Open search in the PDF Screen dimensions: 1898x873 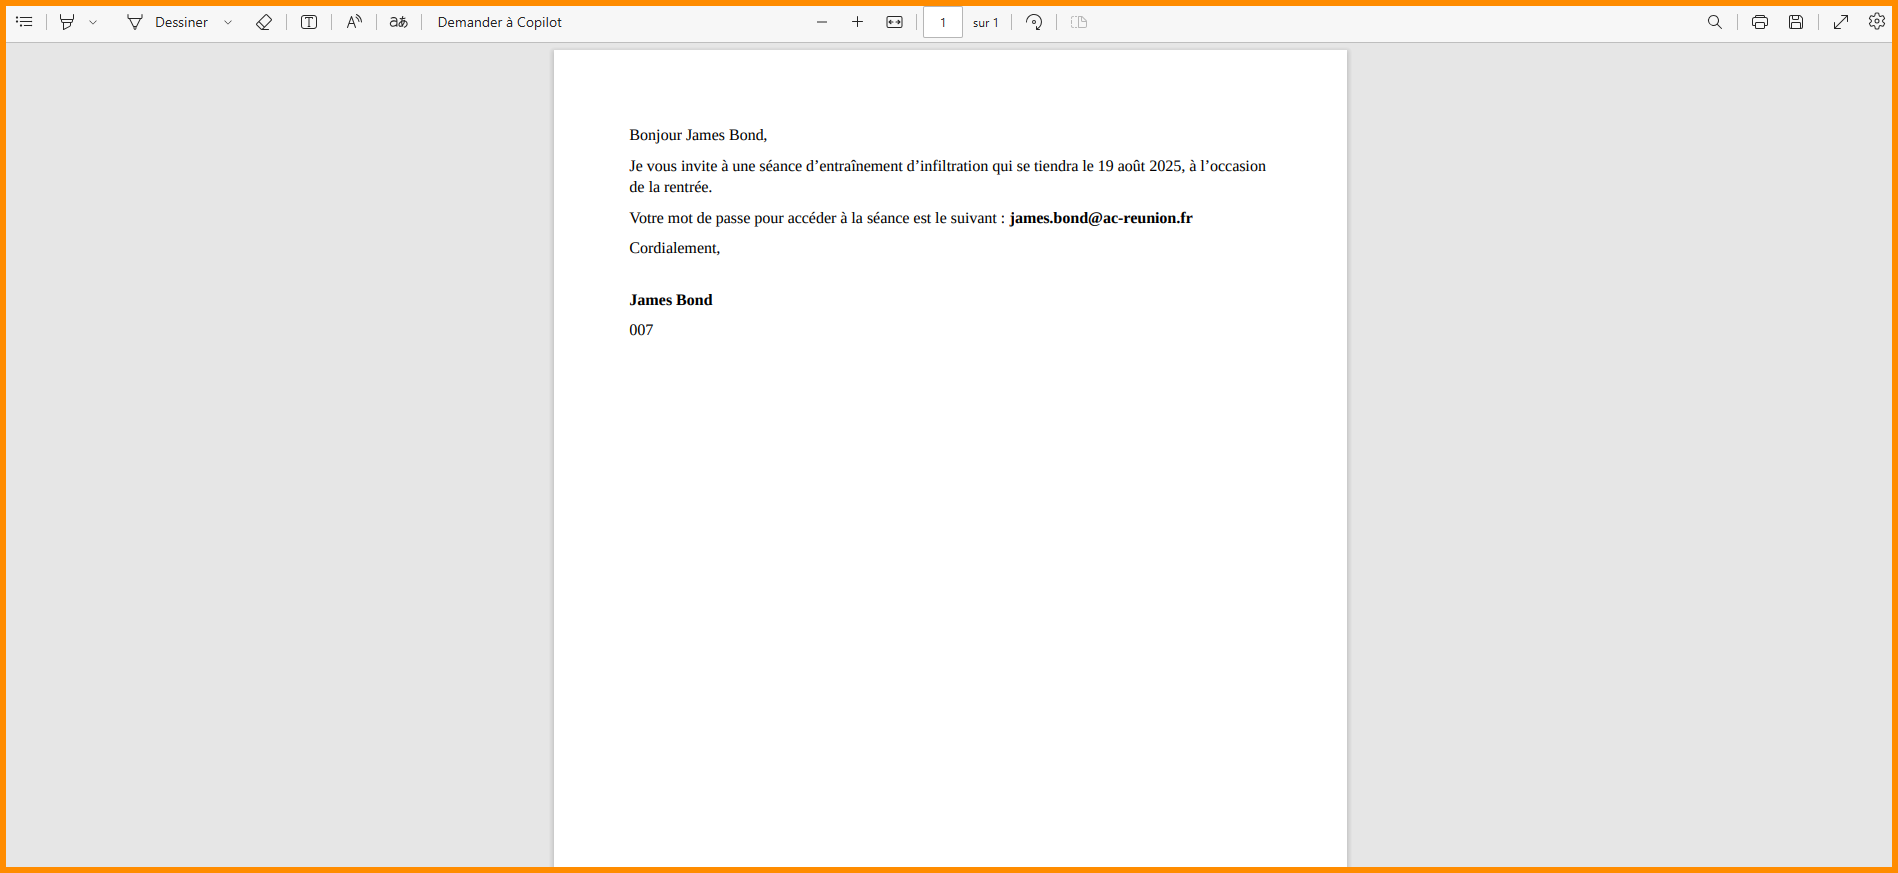[x=1715, y=22]
